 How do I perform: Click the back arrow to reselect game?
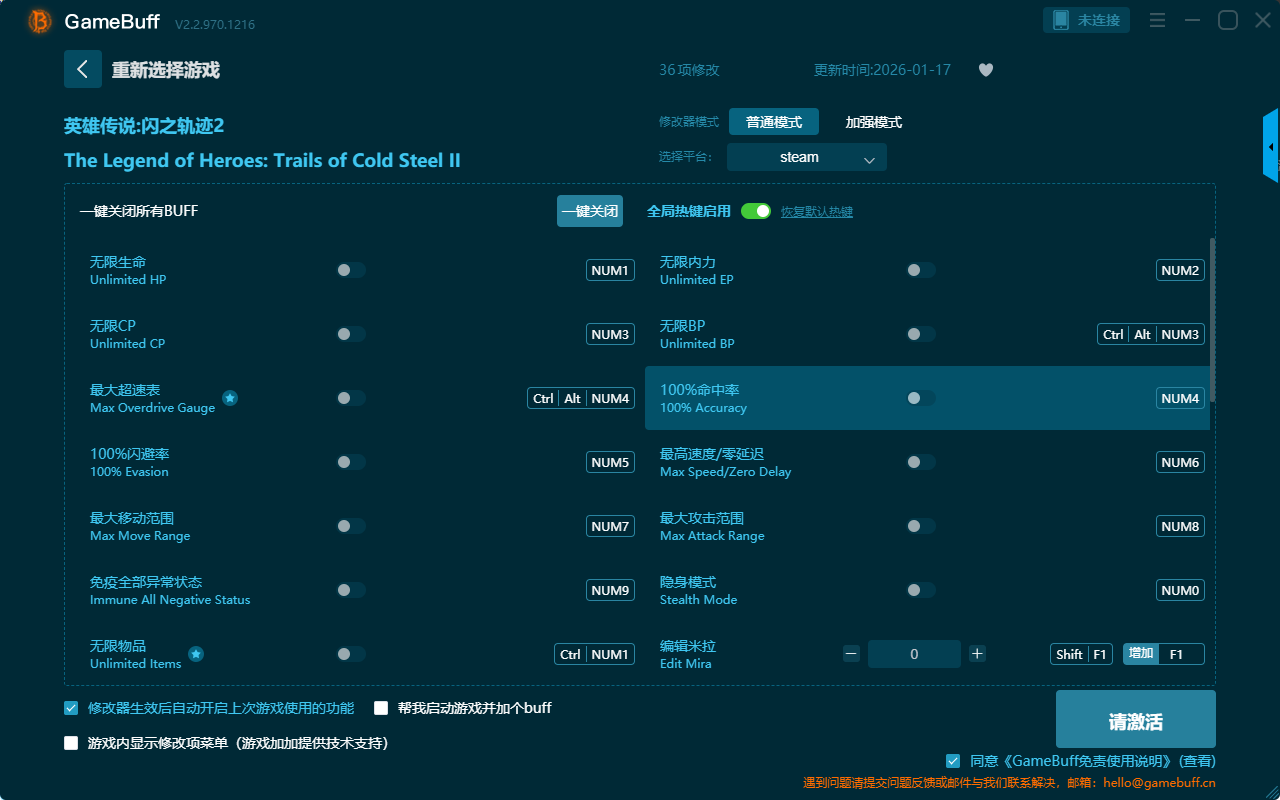click(x=82, y=69)
